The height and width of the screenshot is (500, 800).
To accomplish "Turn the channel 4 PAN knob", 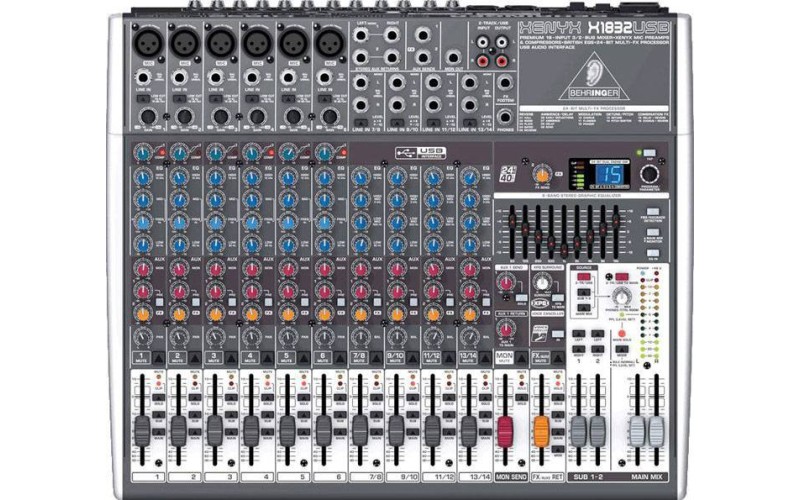I will [x=252, y=337].
